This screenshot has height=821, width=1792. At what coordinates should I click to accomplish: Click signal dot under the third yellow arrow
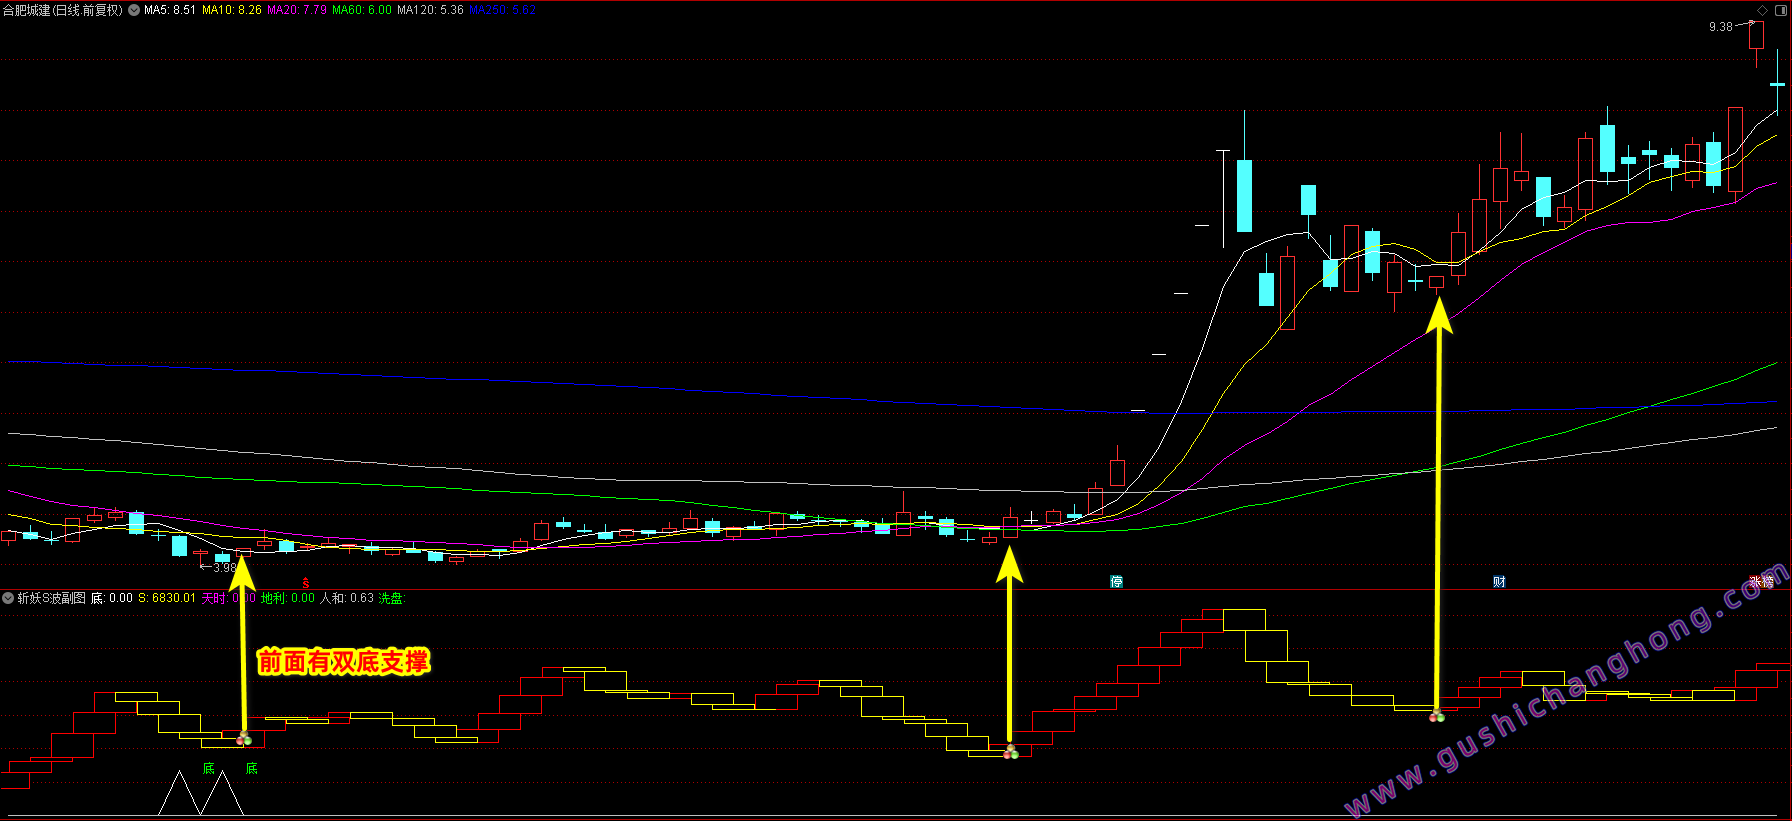point(1437,716)
